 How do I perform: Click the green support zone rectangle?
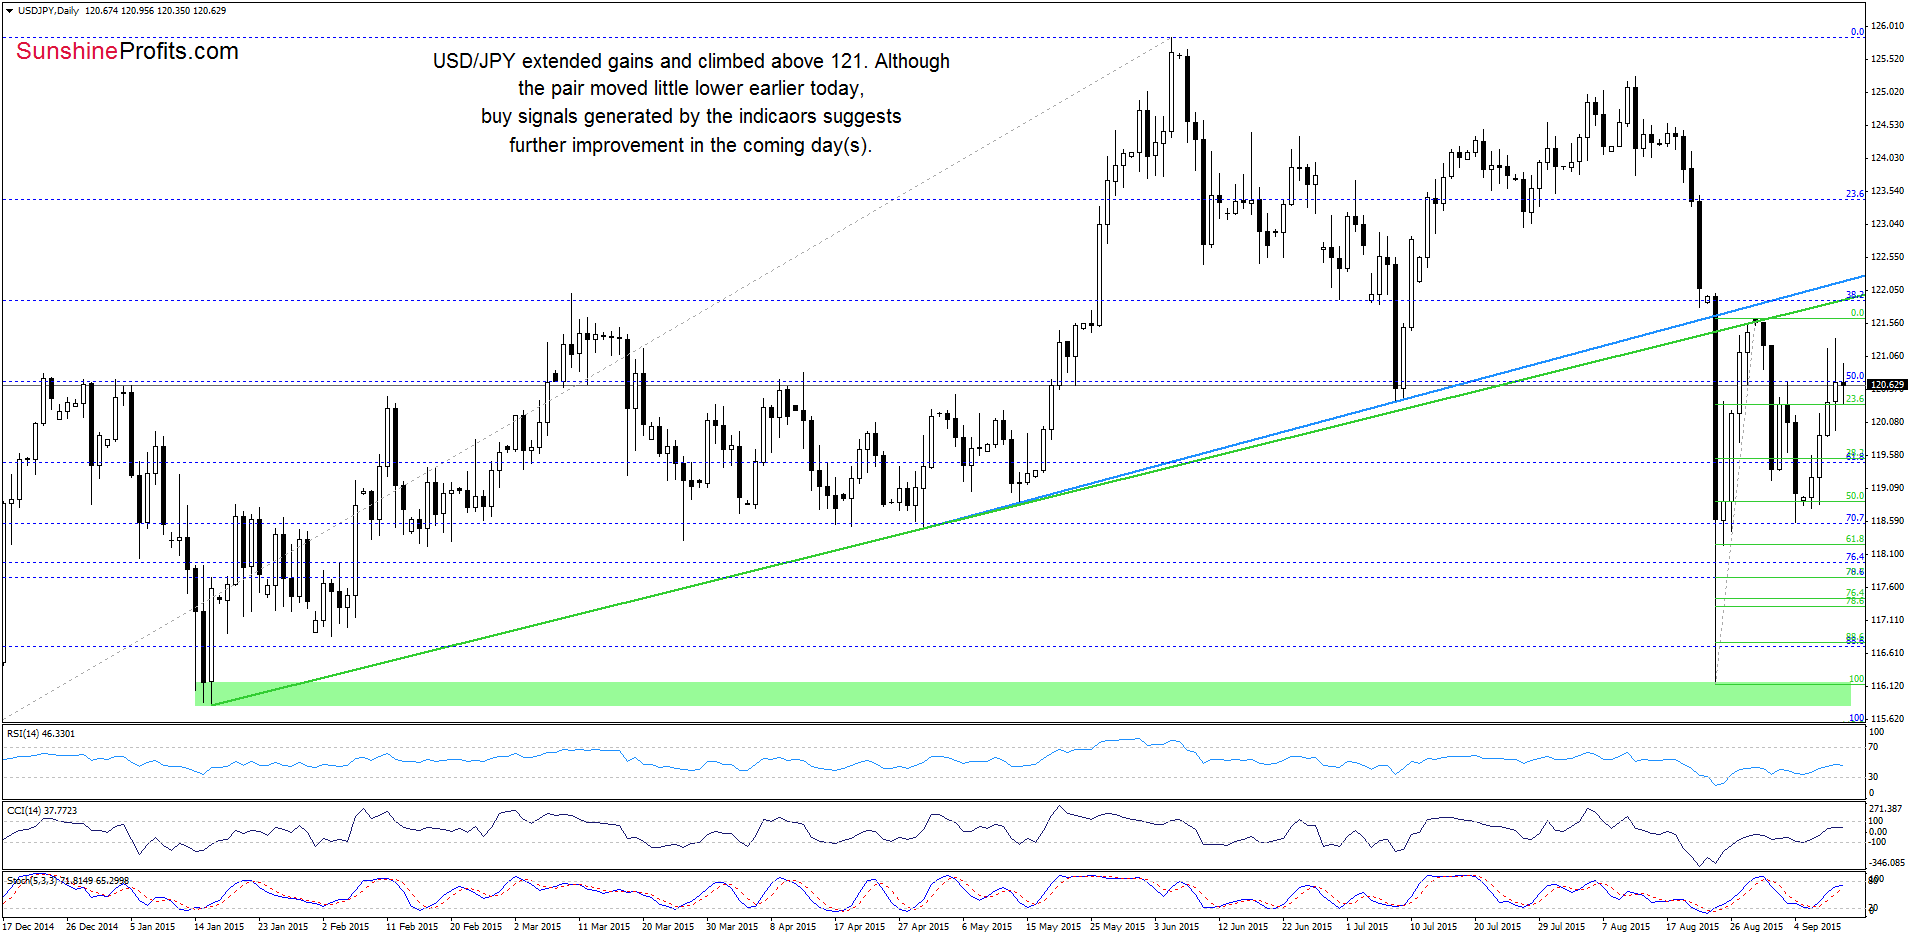(1022, 694)
